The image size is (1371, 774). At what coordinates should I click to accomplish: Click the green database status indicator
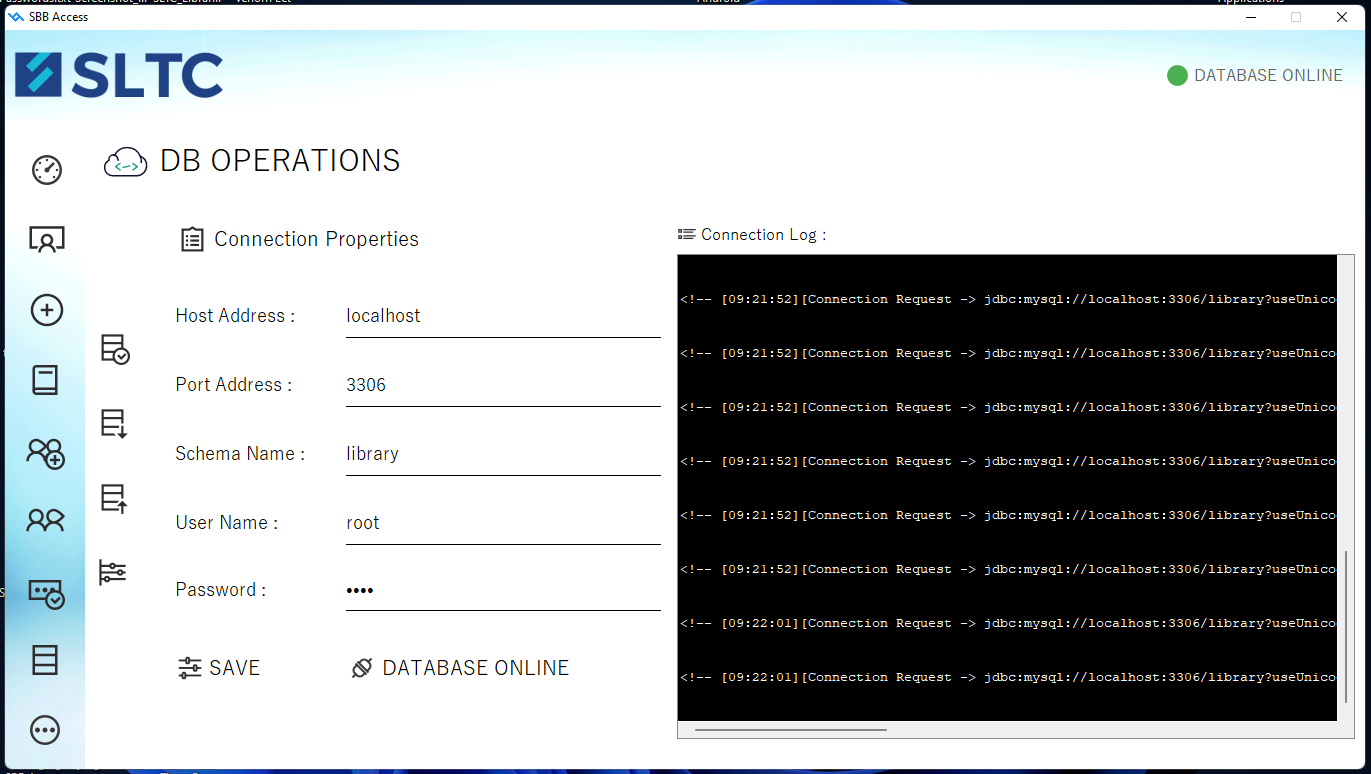[1177, 75]
